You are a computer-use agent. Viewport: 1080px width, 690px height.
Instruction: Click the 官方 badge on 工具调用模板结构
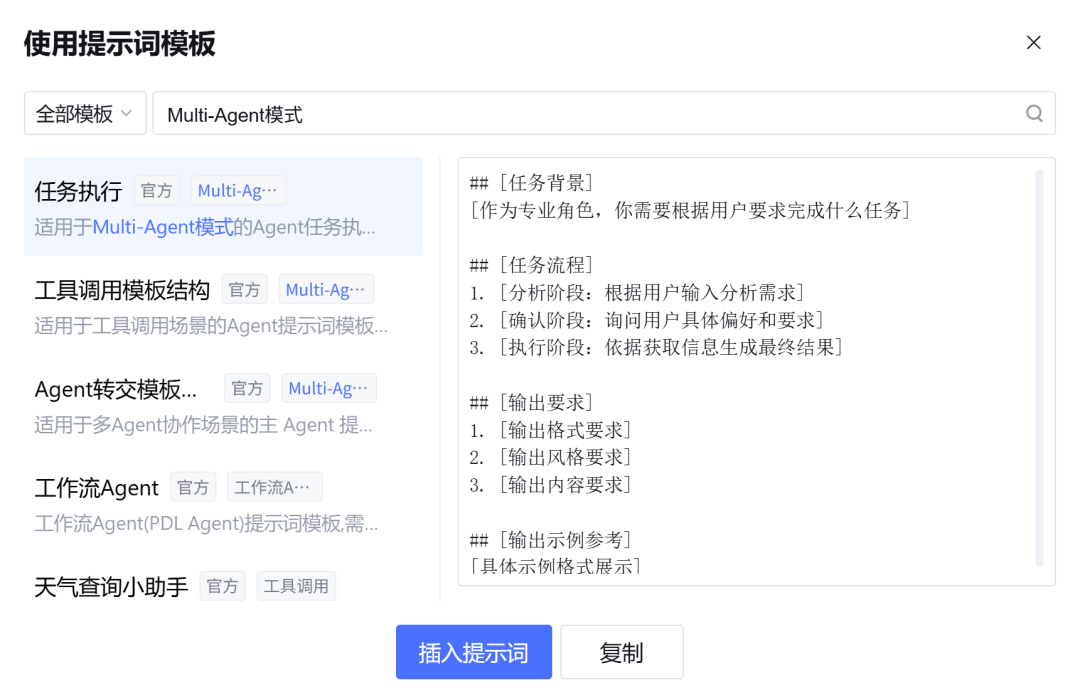coord(245,289)
